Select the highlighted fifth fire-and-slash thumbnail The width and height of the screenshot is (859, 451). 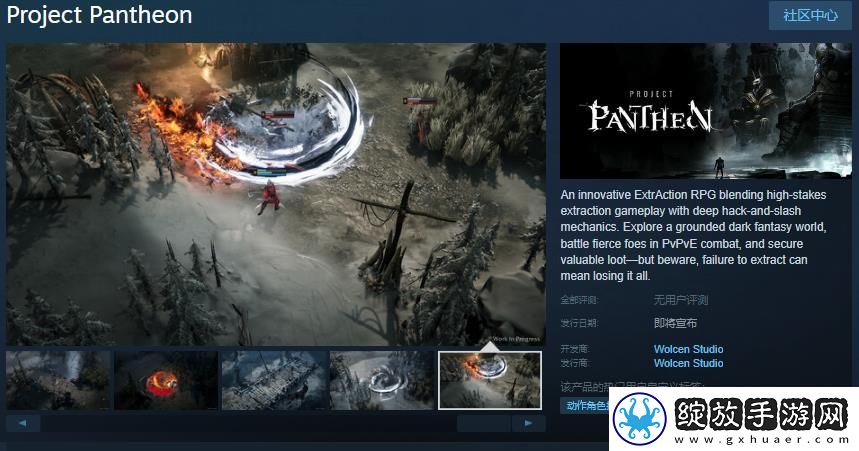pos(490,380)
